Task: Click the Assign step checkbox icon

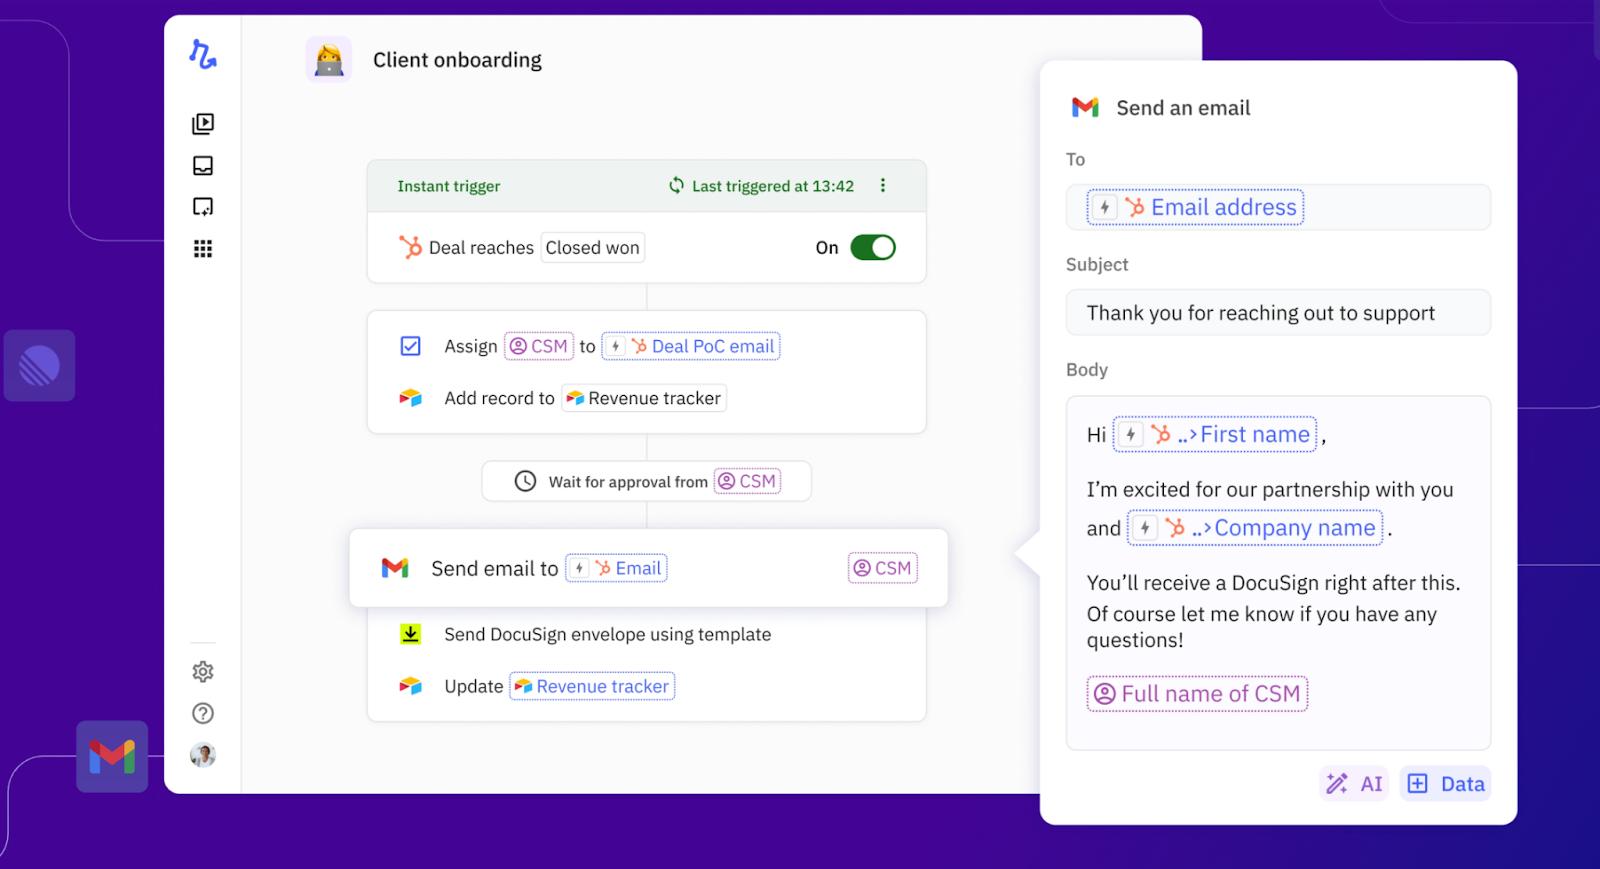Action: [410, 346]
